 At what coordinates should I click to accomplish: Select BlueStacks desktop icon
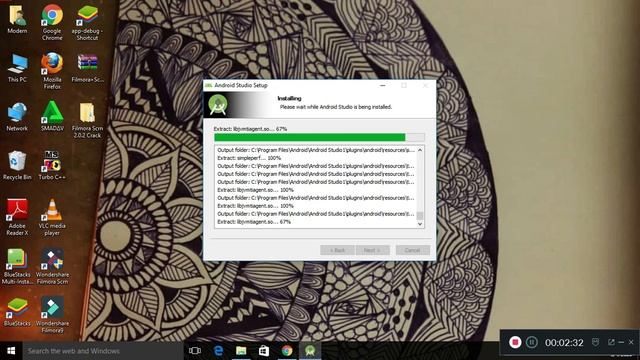pyautogui.click(x=17, y=312)
